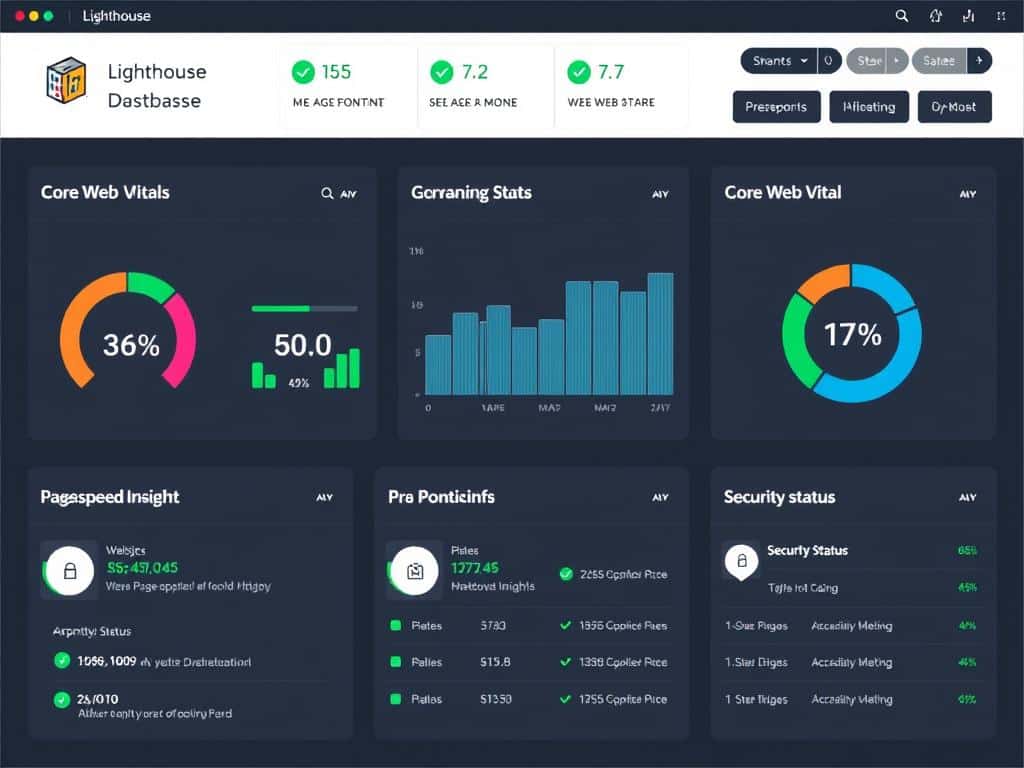Open the search icon in Core Web Vitals panel
Image resolution: width=1024 pixels, height=768 pixels.
tap(327, 192)
